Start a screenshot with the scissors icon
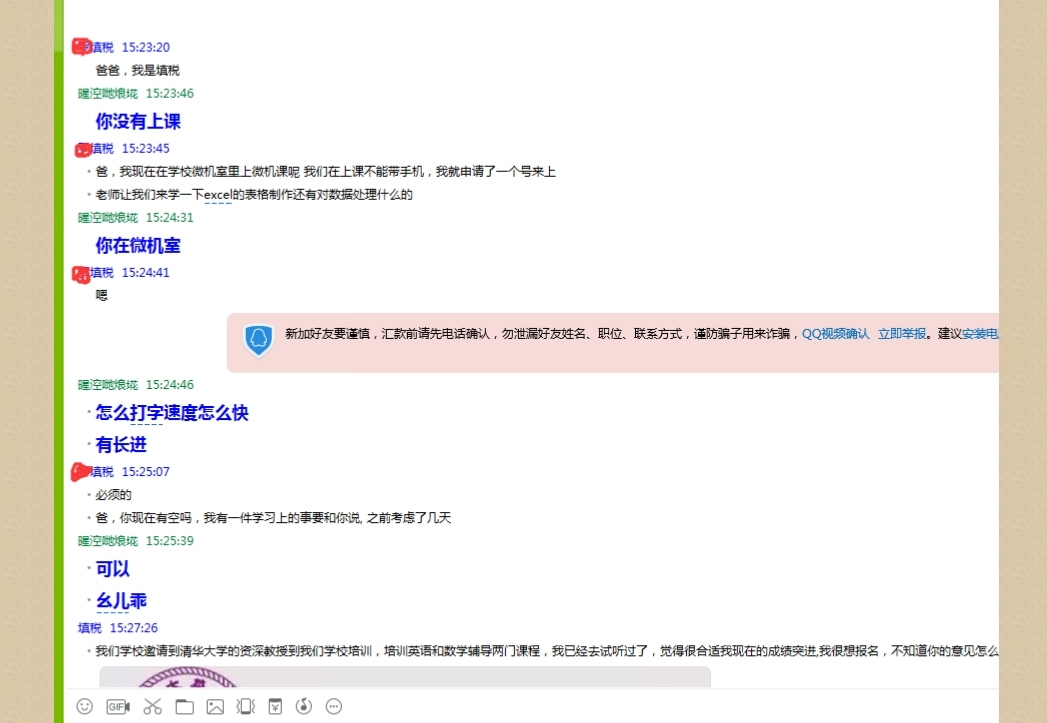 click(x=152, y=706)
